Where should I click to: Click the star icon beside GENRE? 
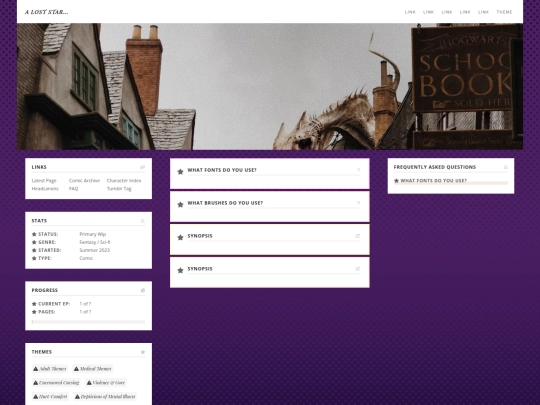pos(34,242)
